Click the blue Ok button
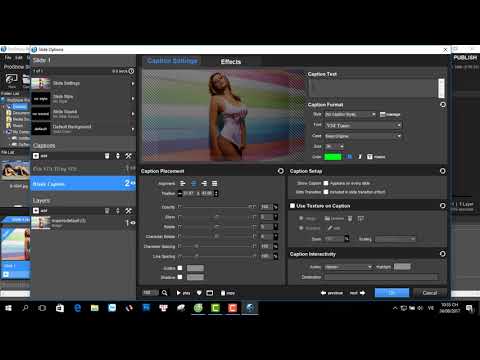 click(392, 293)
